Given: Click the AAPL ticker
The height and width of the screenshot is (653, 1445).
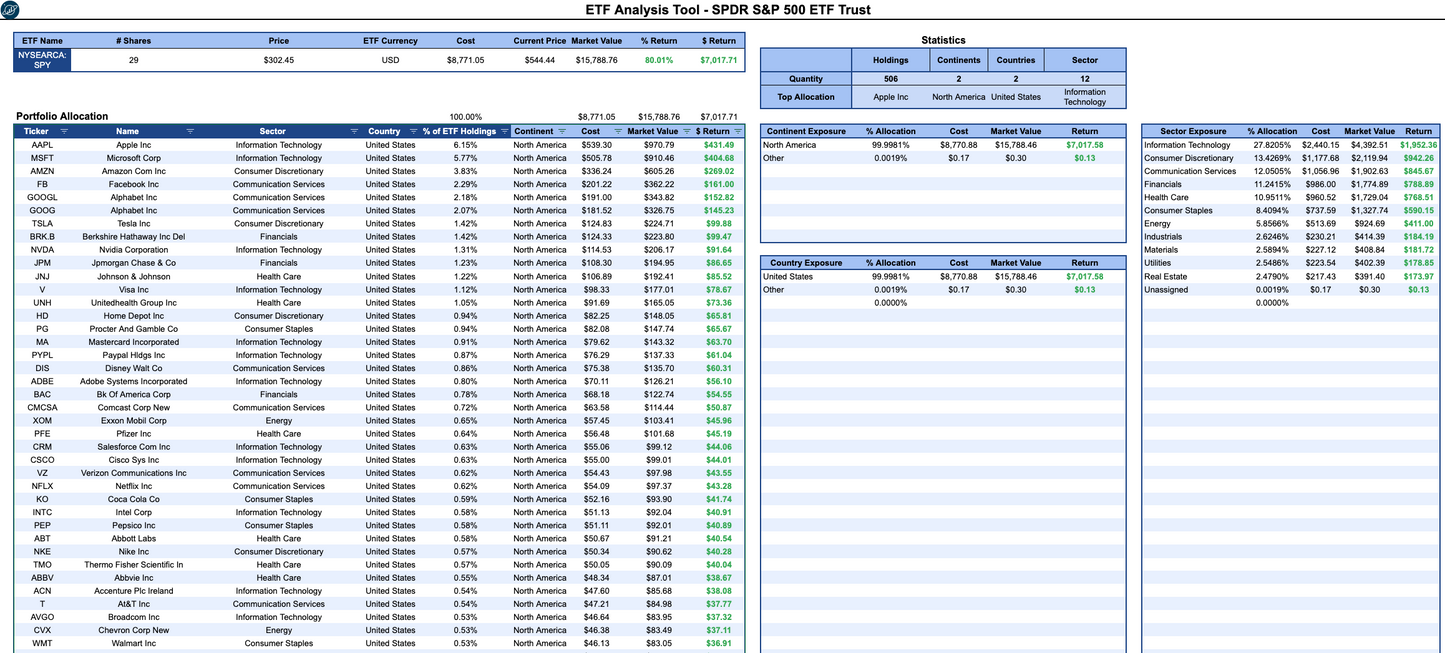Looking at the screenshot, I should click(x=42, y=144).
